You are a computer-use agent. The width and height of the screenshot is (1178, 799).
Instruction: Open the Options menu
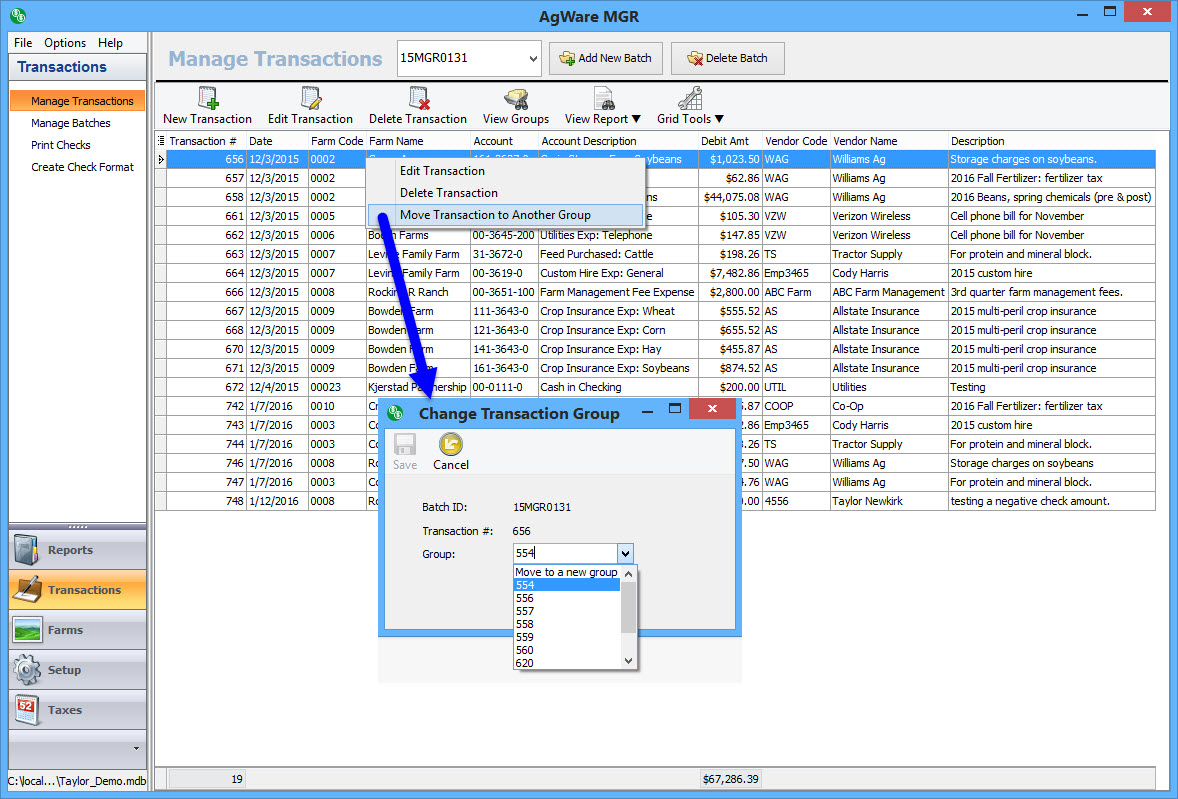click(x=65, y=43)
